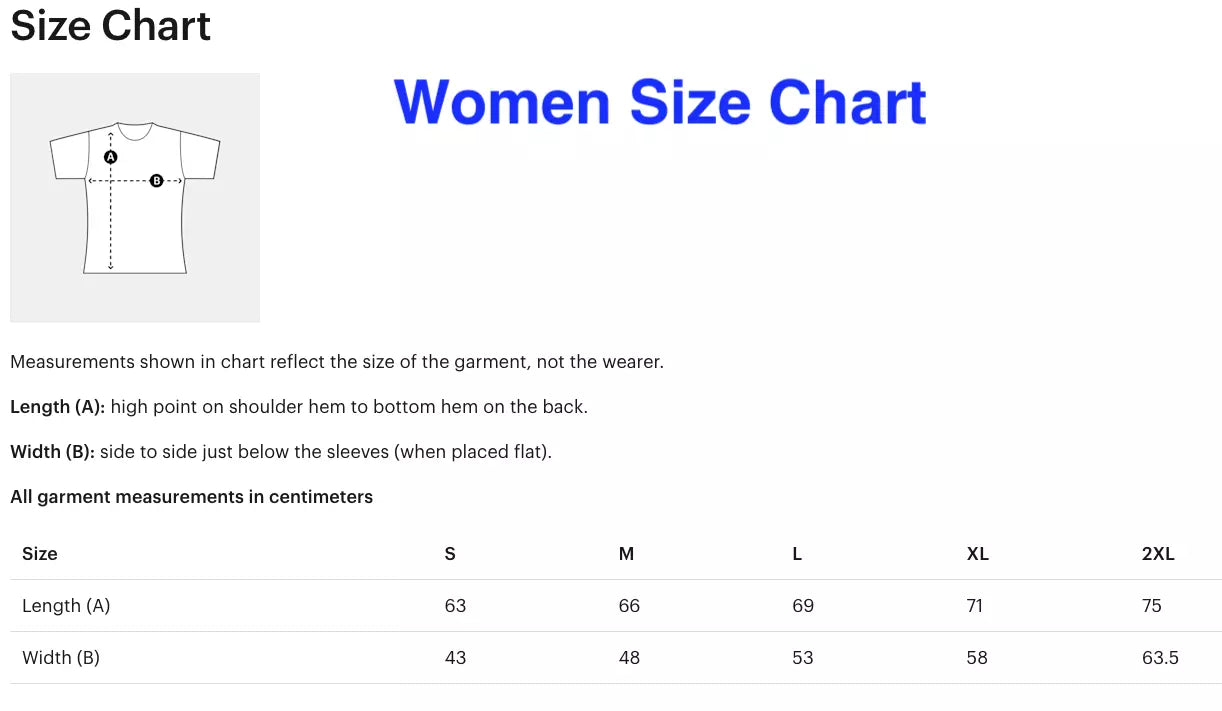Select the XL size column header
This screenshot has height=711, width=1222.
(x=978, y=554)
